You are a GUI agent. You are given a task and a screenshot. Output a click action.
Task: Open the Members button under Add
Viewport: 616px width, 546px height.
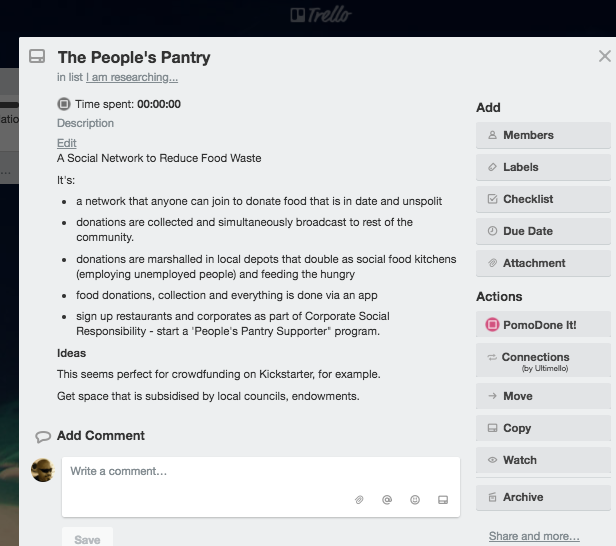(543, 135)
